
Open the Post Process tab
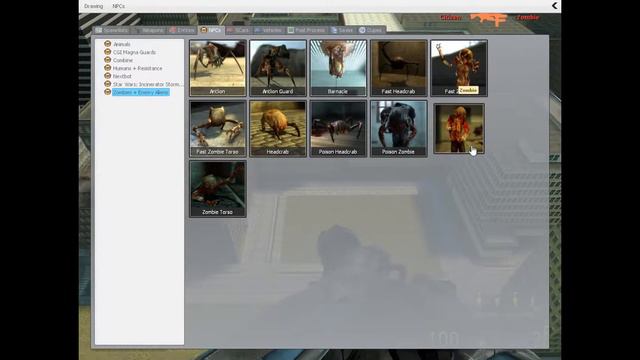point(307,30)
